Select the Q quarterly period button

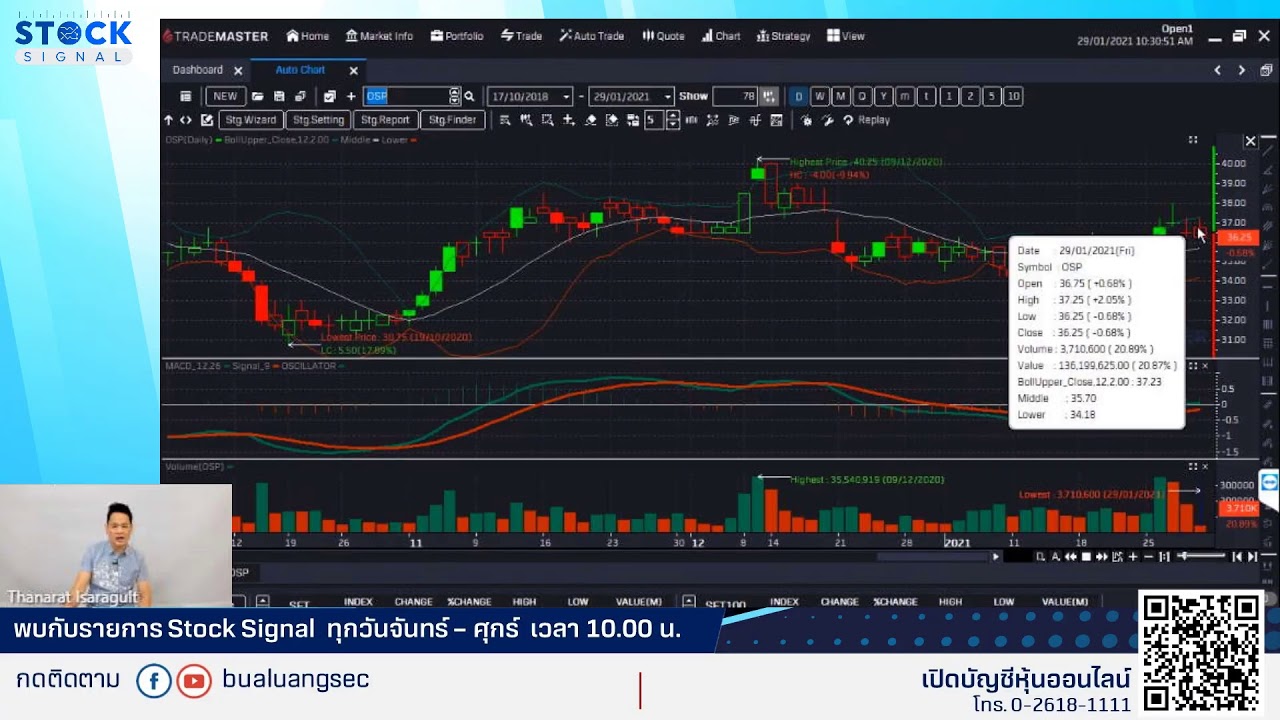863,96
